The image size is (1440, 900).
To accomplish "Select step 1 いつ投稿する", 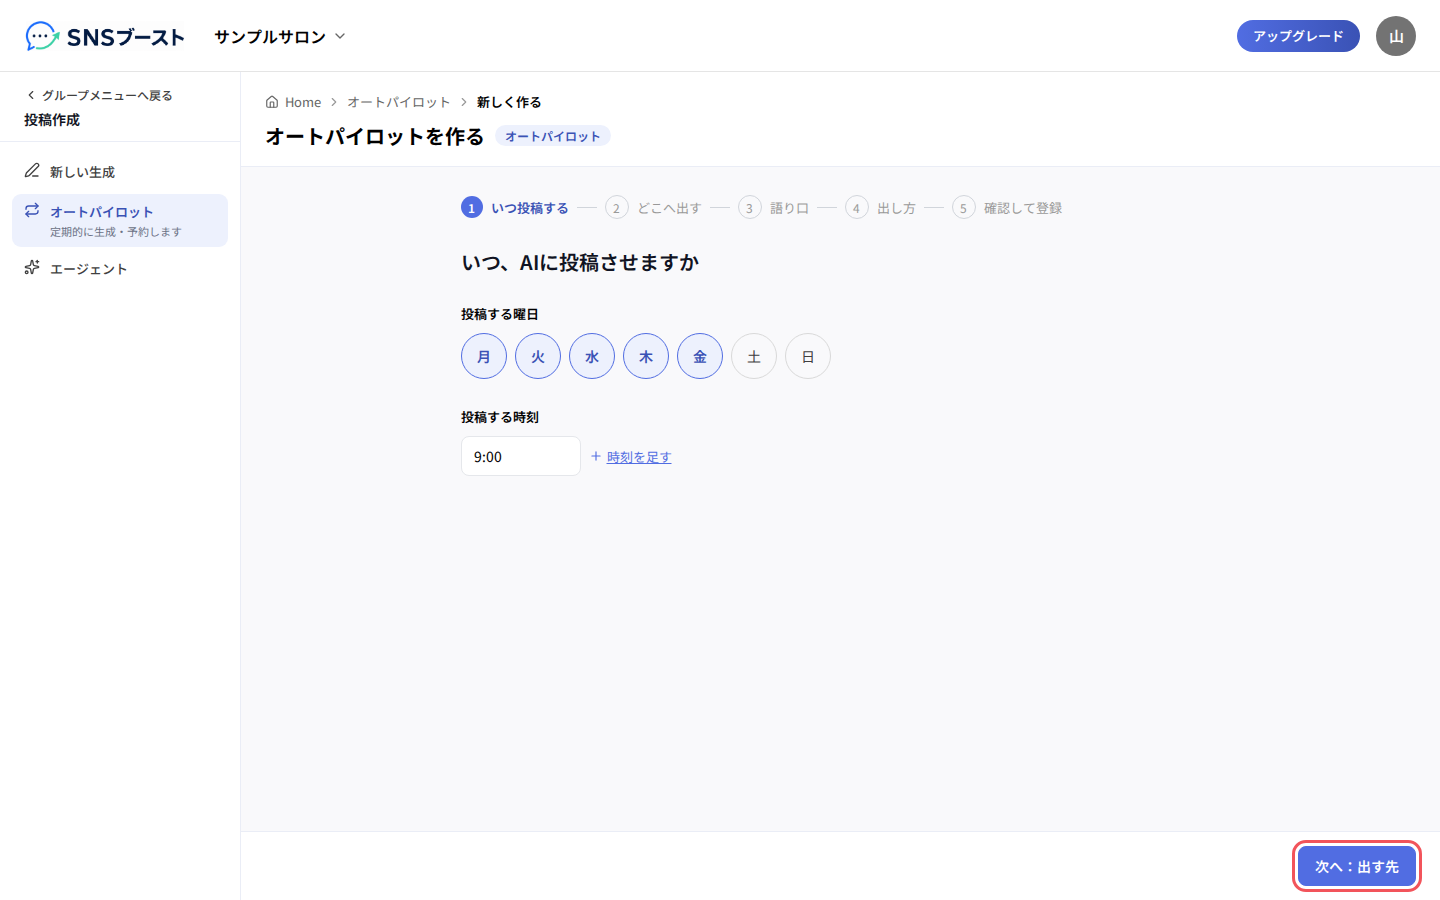I will [x=515, y=208].
